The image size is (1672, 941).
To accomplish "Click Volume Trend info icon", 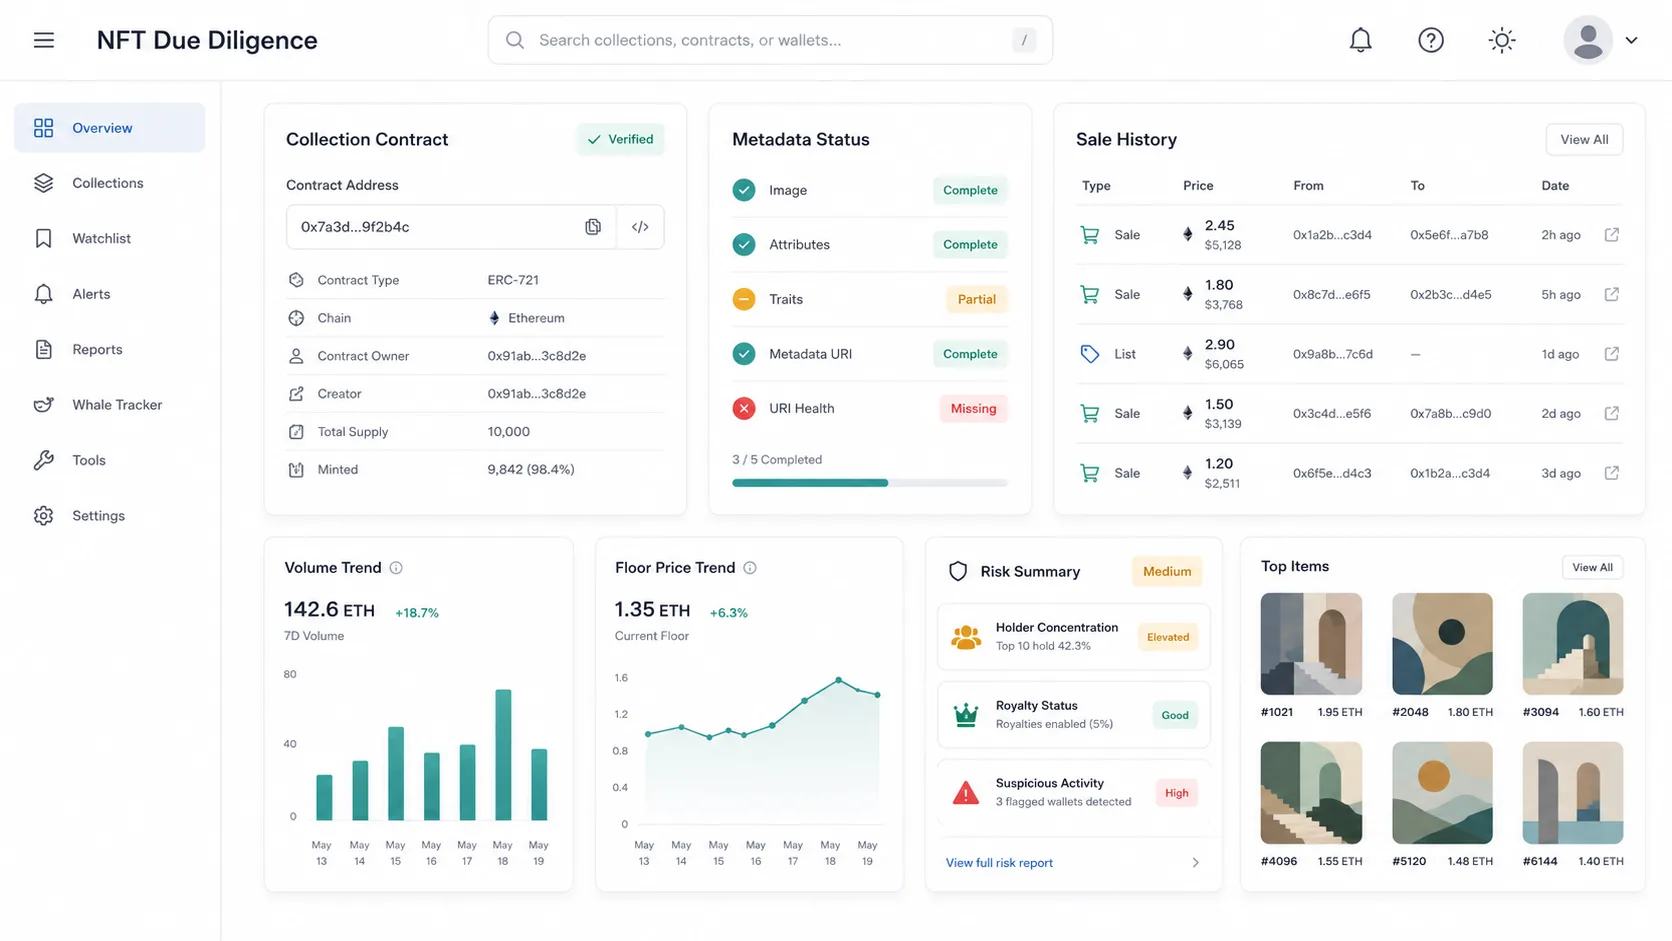I will [396, 568].
